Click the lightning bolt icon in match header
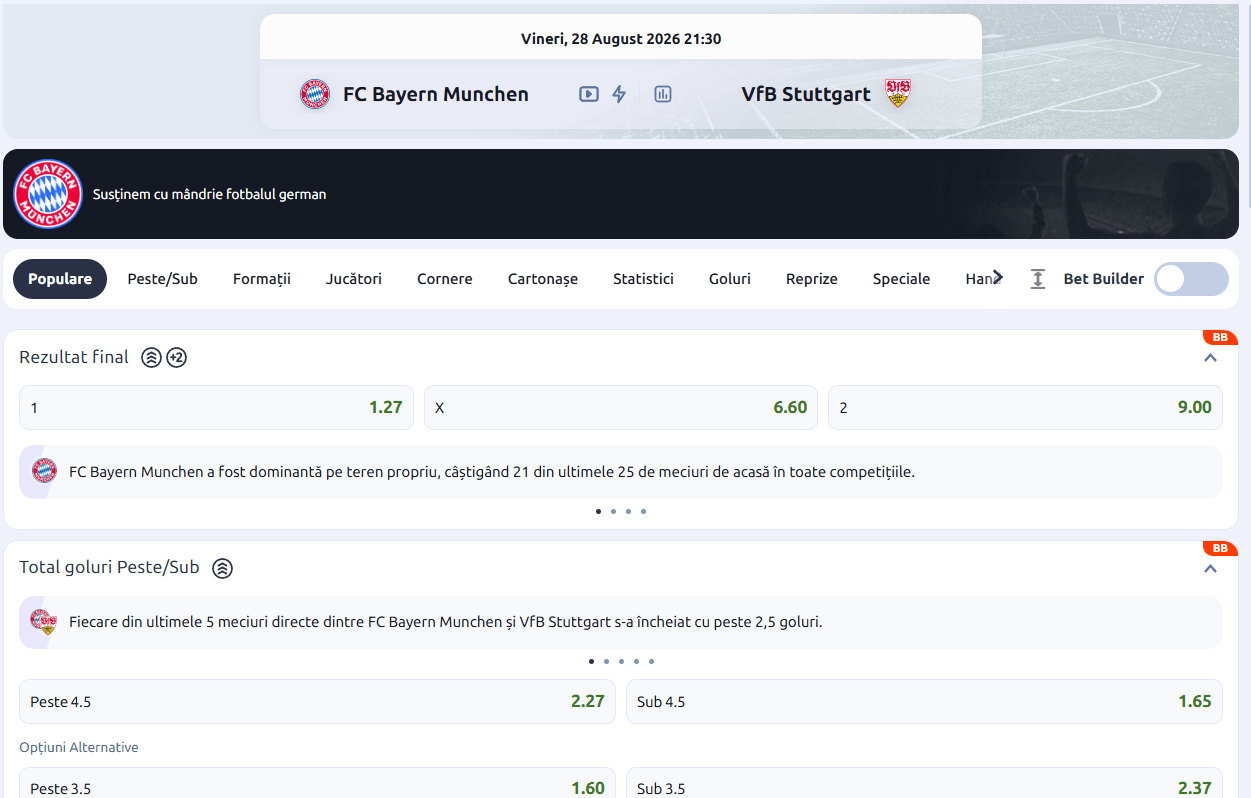Viewport: 1251px width, 798px height. [619, 94]
